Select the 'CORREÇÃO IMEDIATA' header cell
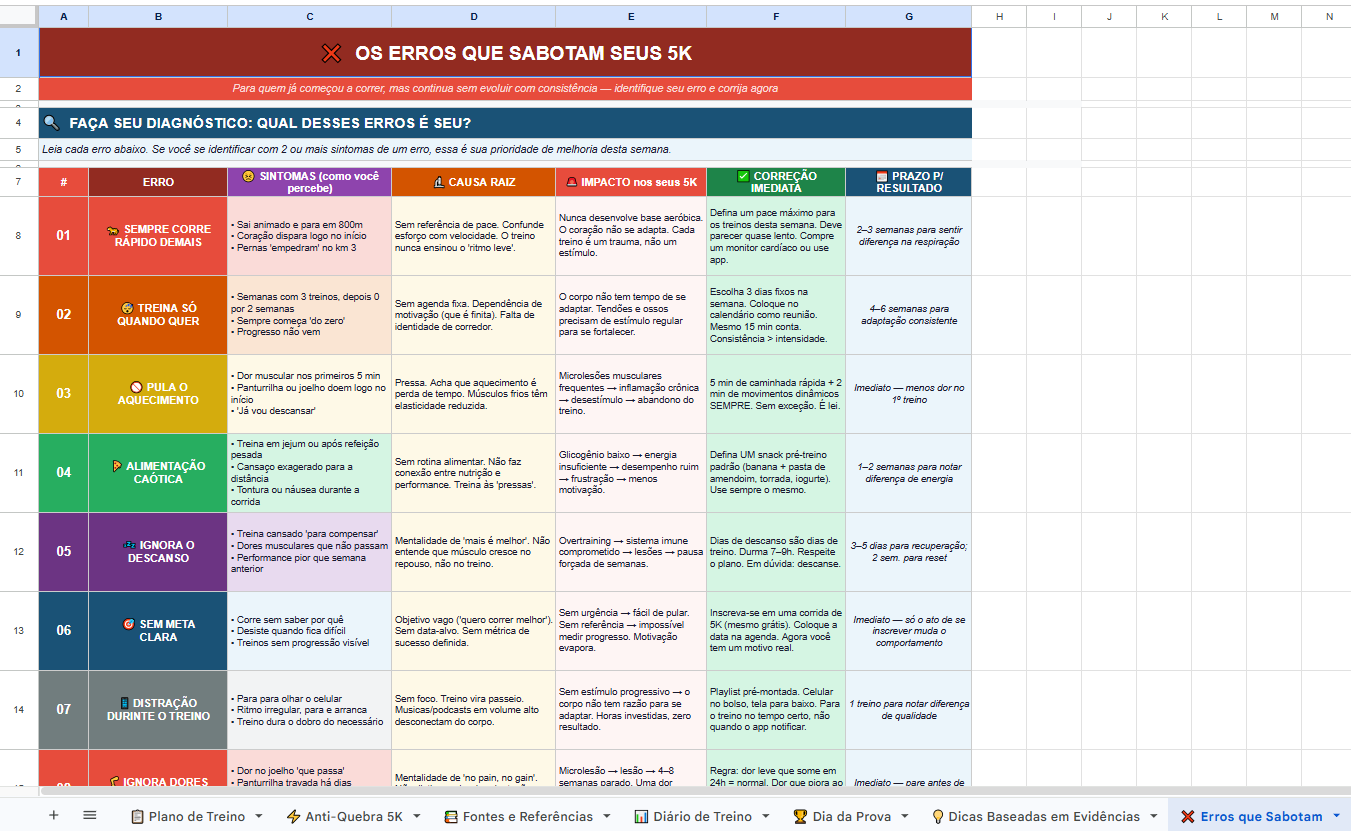 [x=776, y=182]
